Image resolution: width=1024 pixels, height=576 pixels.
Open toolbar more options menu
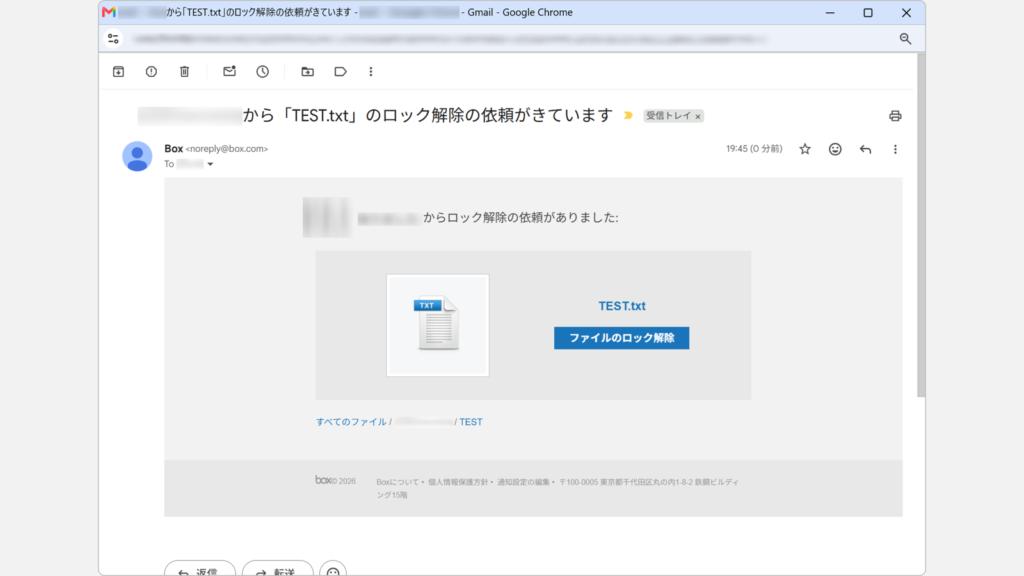371,72
